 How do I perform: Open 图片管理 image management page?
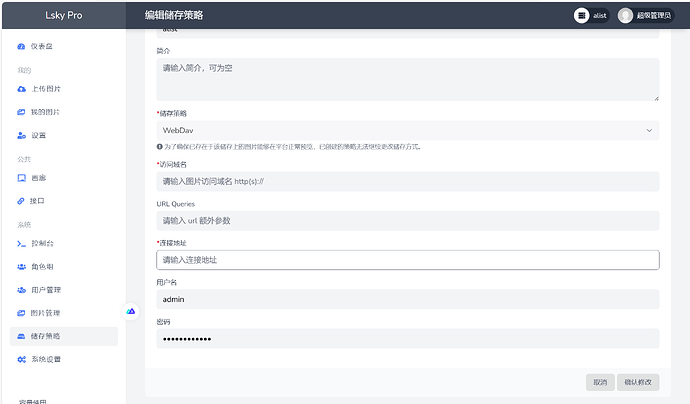tap(64, 313)
